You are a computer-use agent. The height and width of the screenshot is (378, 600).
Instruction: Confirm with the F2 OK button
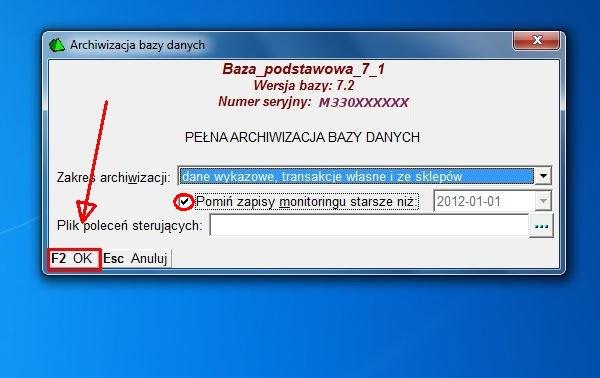[x=75, y=259]
